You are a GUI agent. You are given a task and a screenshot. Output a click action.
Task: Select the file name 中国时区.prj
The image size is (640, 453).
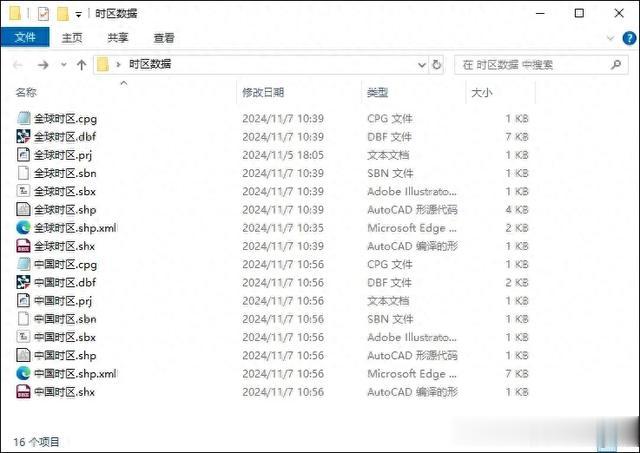pos(63,301)
